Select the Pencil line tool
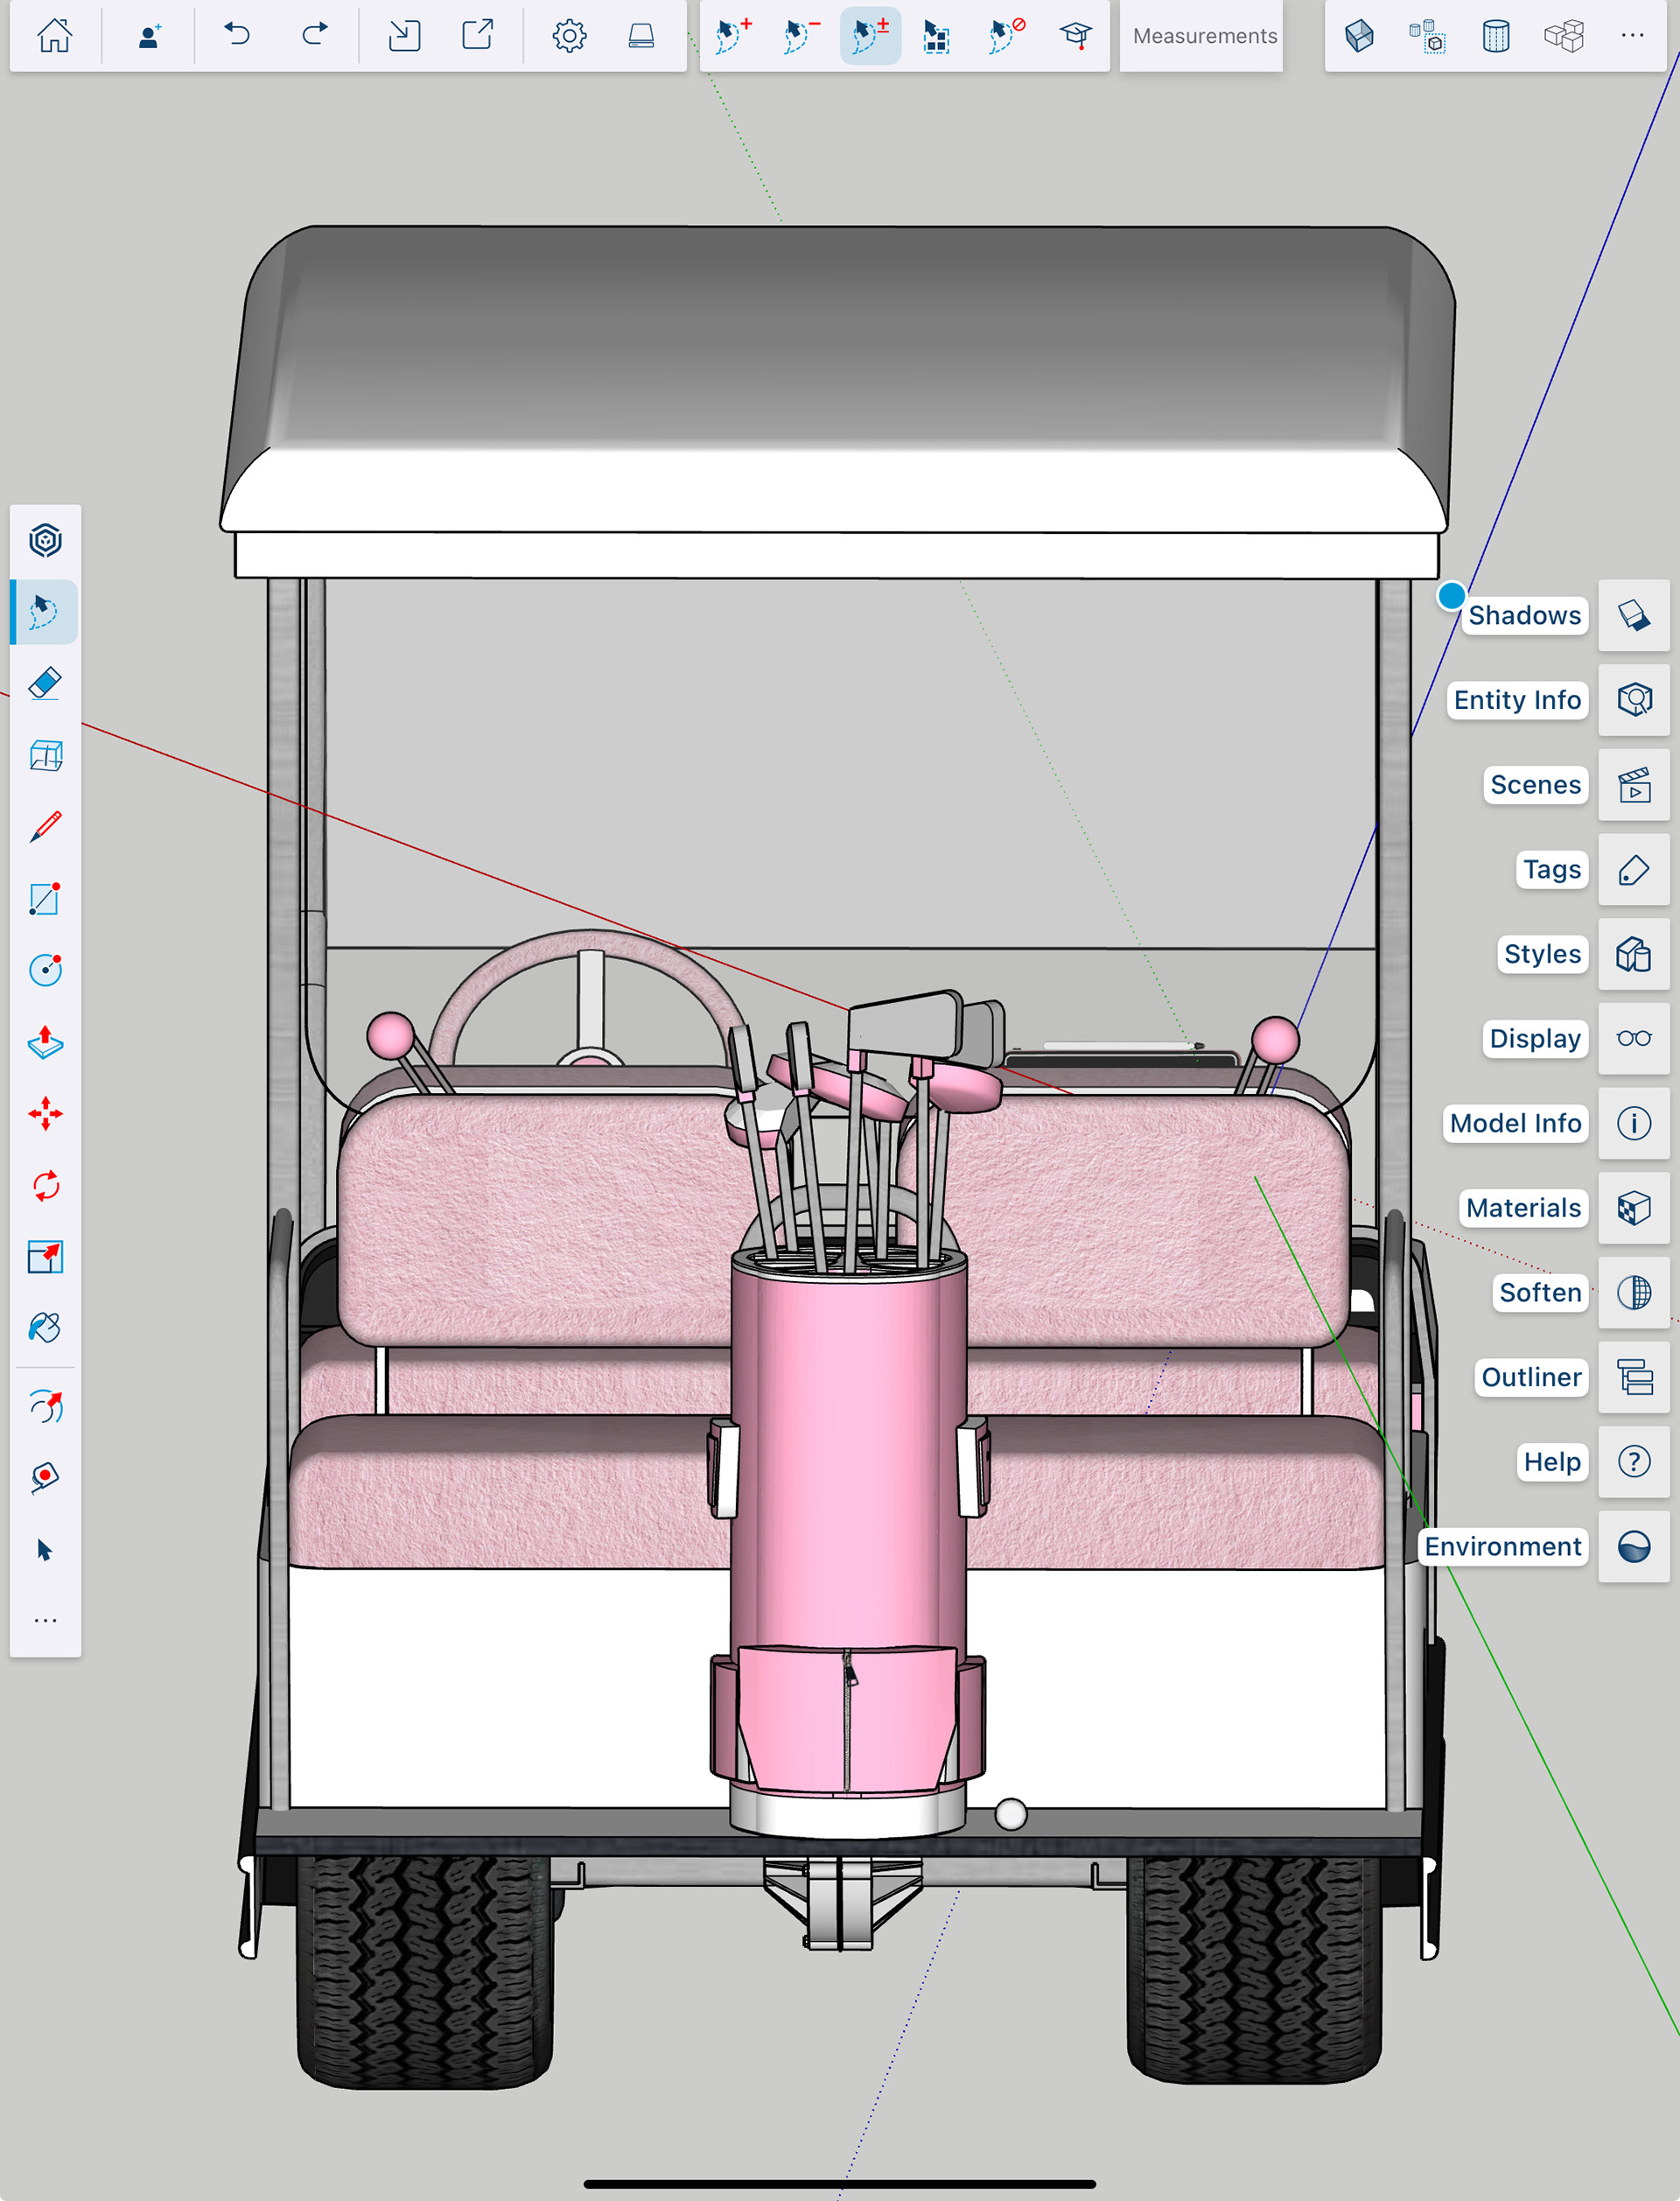This screenshot has width=1680, height=2201. [45, 827]
